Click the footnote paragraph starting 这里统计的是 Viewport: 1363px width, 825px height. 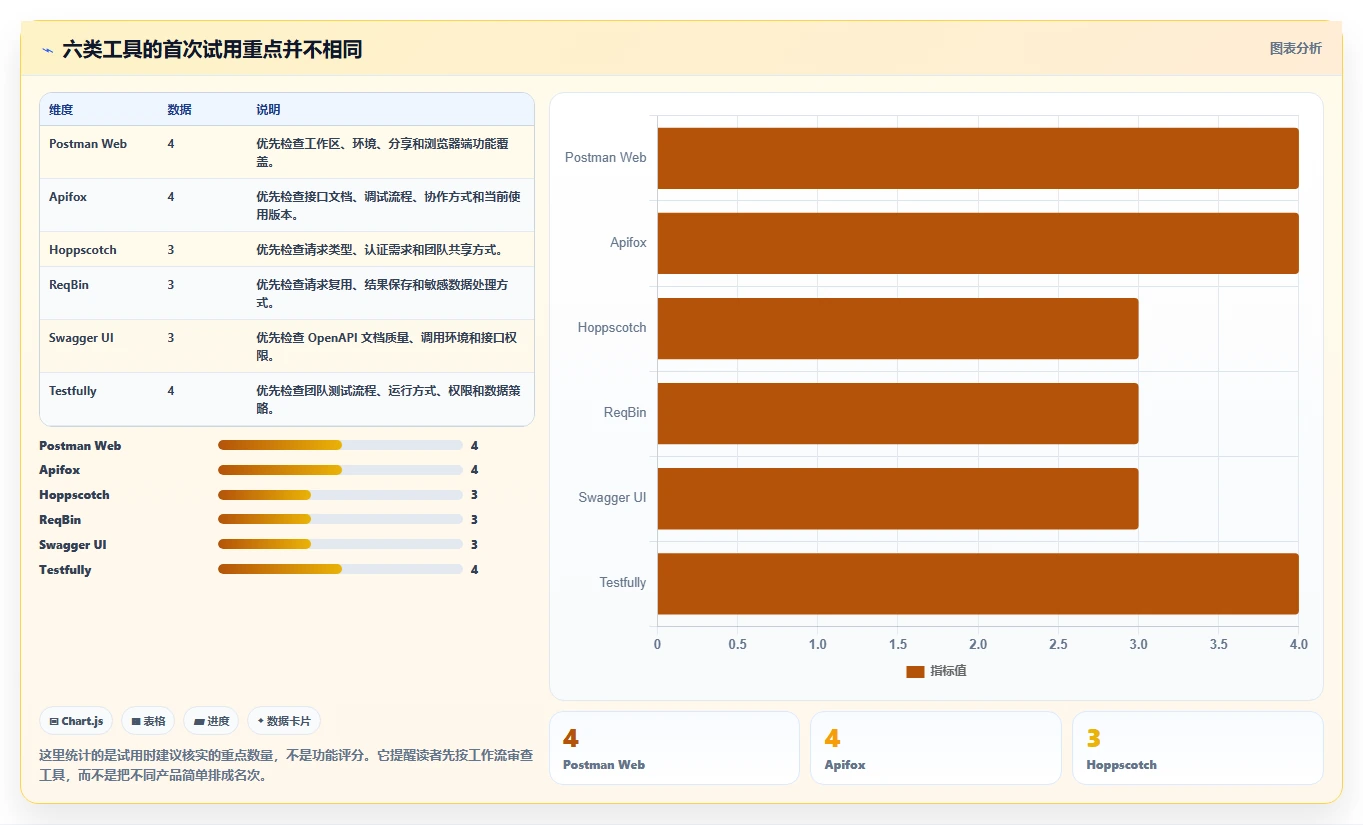pos(286,765)
